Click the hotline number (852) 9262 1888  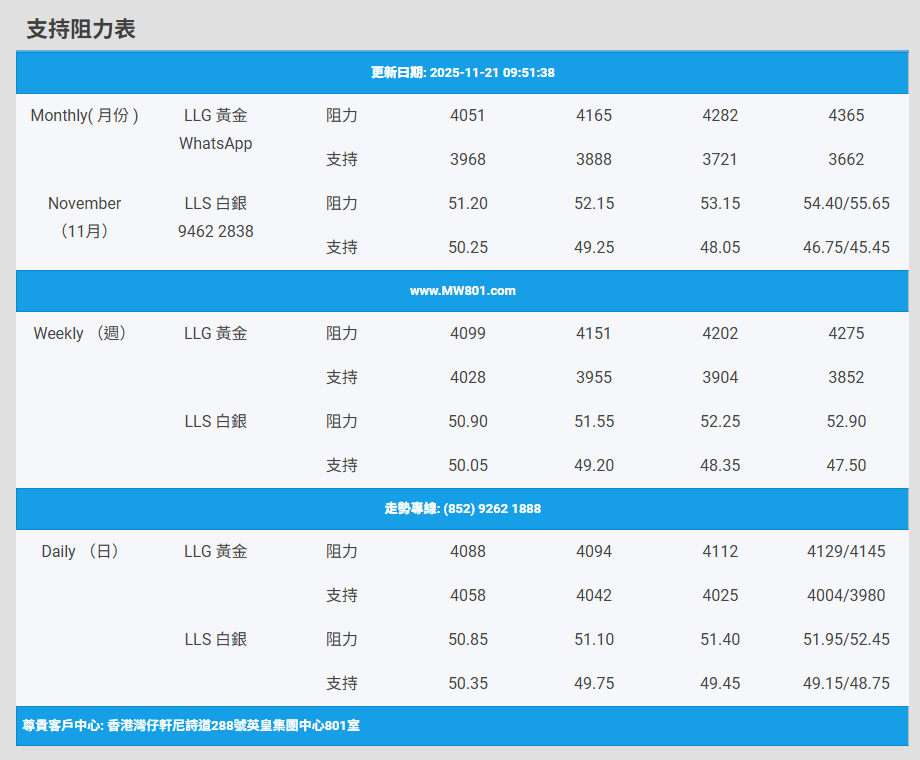462,509
